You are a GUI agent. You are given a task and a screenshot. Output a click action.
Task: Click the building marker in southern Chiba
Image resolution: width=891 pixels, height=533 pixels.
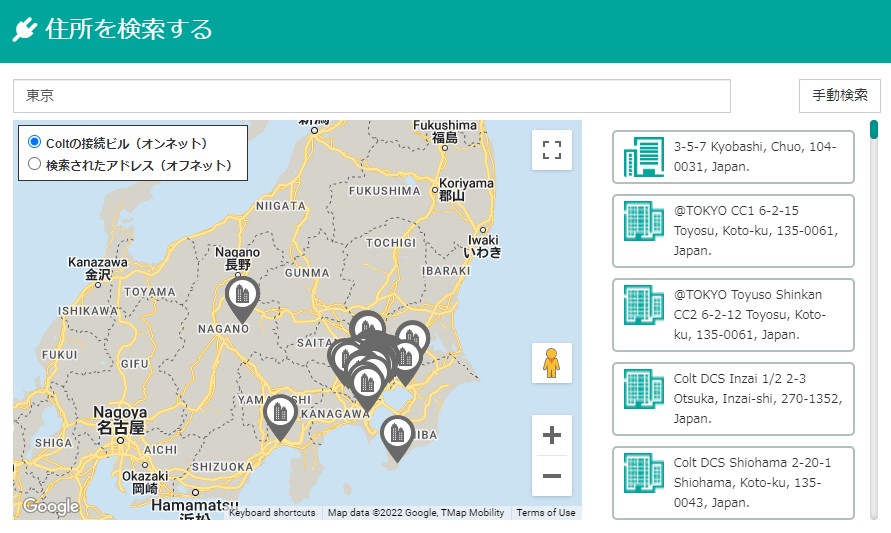click(x=397, y=436)
